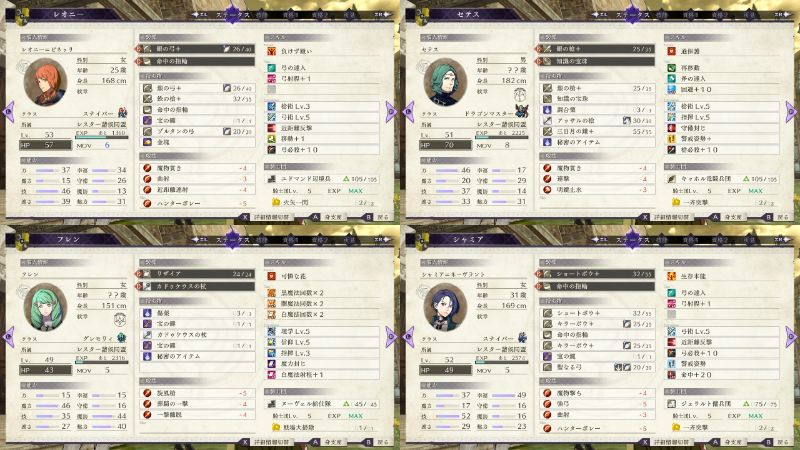Open Status tab on Flayn's screen
This screenshot has height=450, width=800.
233,239
